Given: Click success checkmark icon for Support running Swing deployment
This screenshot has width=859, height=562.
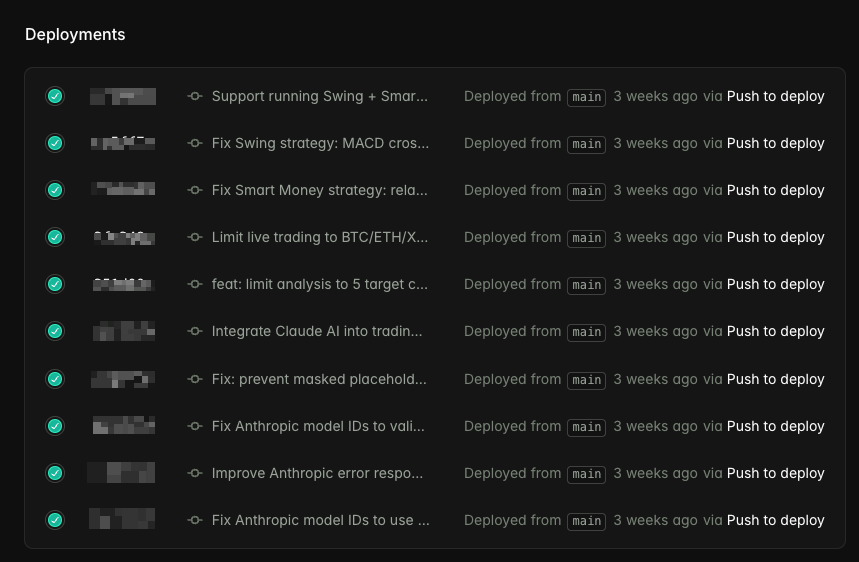Looking at the screenshot, I should point(55,96).
